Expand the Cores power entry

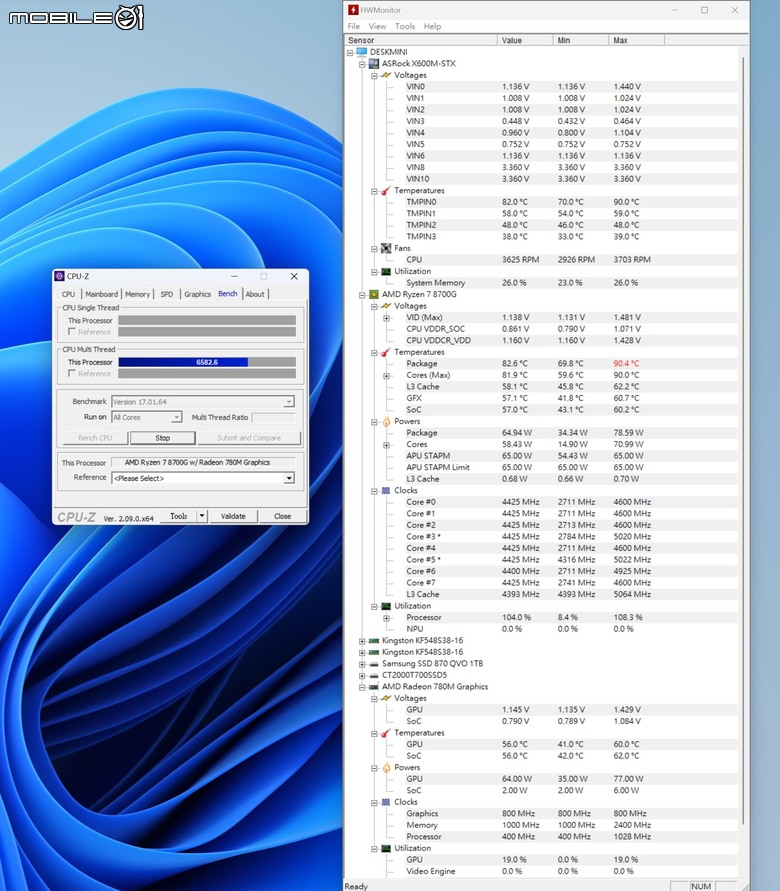[x=386, y=445]
